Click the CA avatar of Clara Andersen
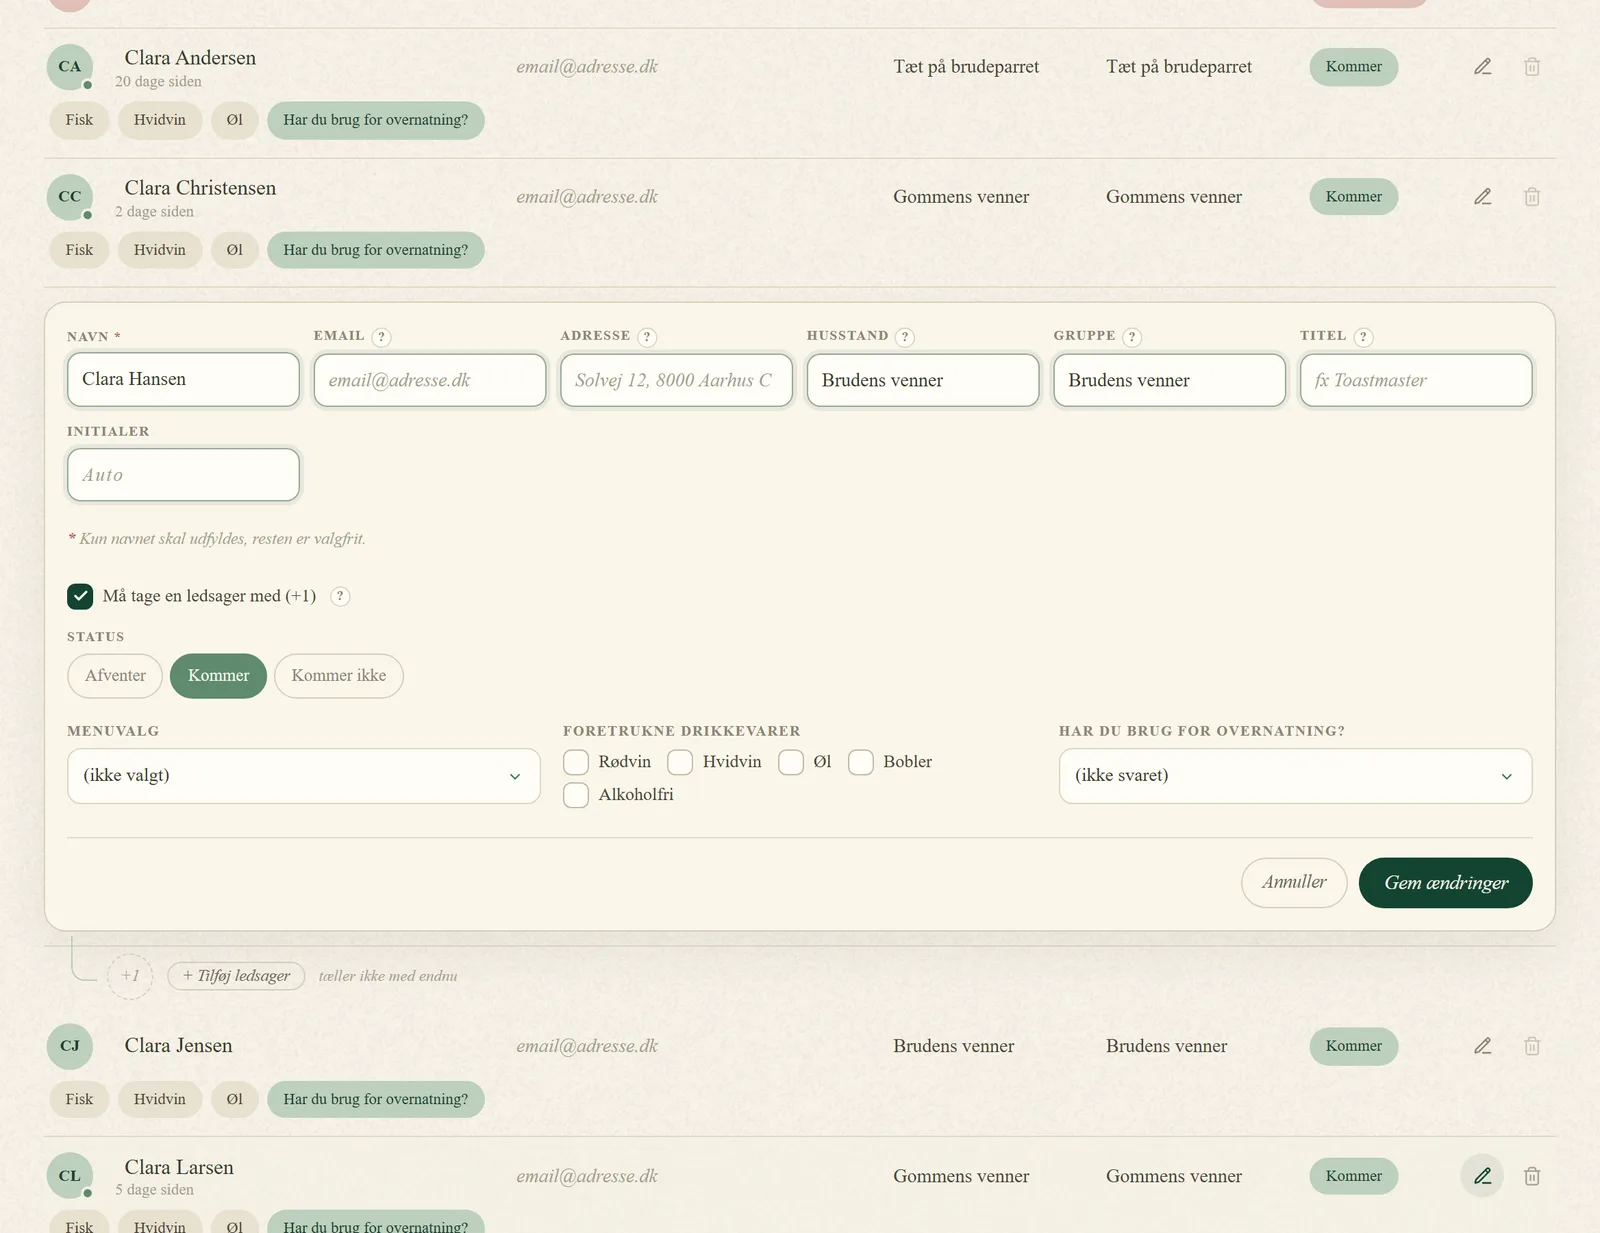1600x1233 pixels. [x=70, y=67]
